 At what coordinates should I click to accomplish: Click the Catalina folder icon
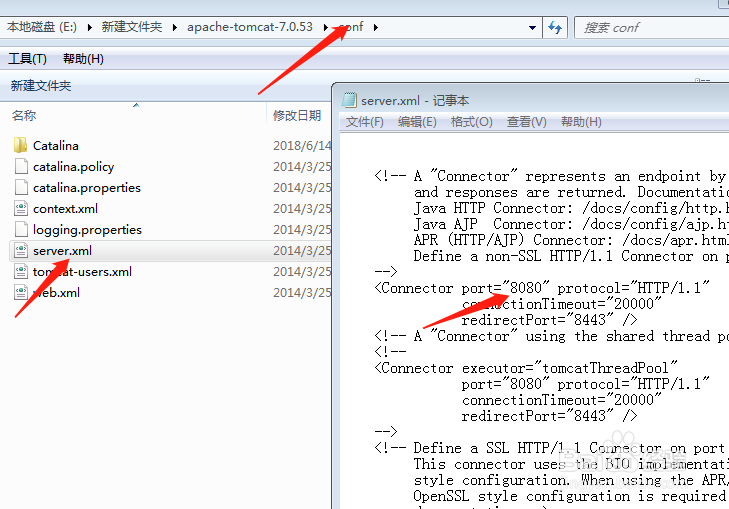click(20, 145)
